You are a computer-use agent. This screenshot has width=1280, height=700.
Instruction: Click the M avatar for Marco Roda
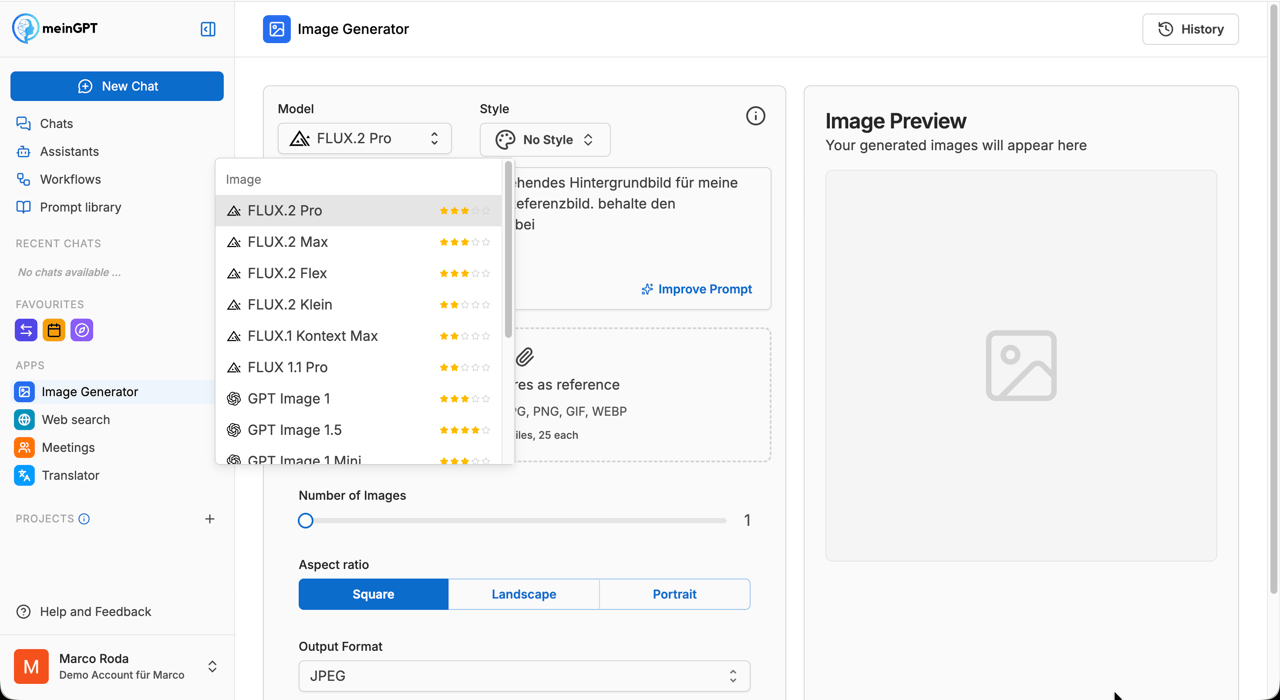(x=31, y=666)
